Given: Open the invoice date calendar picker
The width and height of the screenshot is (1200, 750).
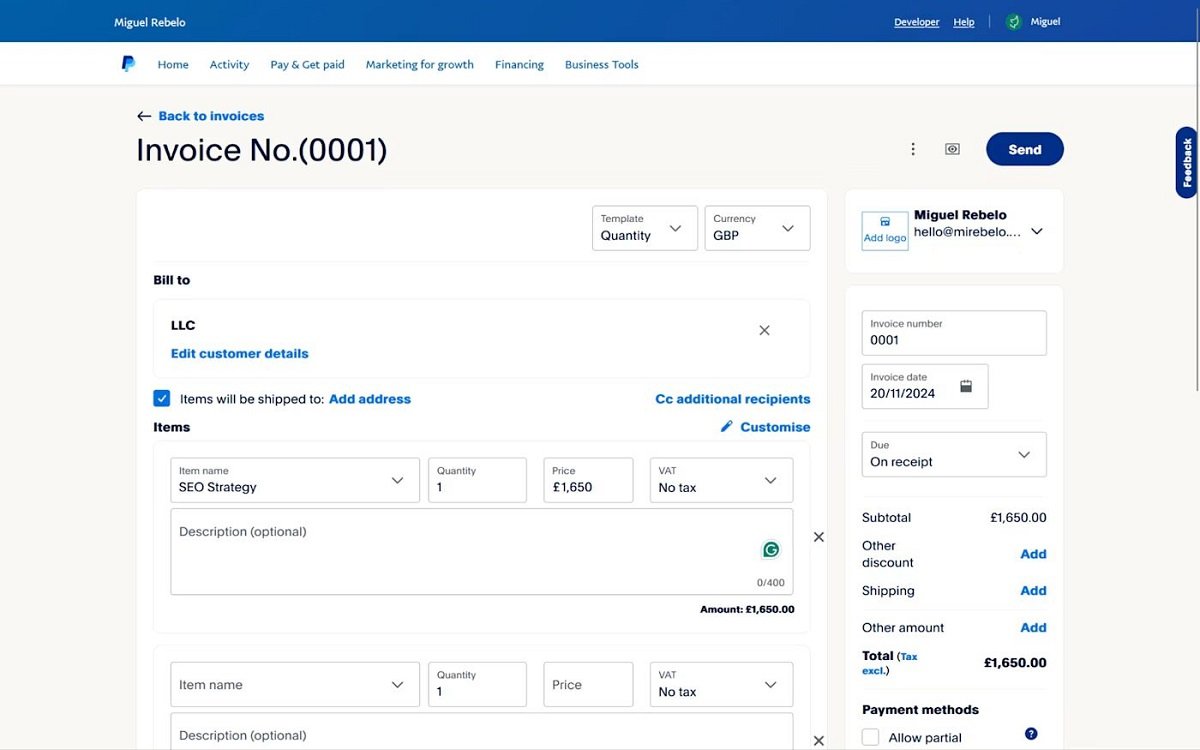Looking at the screenshot, I should pyautogui.click(x=966, y=386).
